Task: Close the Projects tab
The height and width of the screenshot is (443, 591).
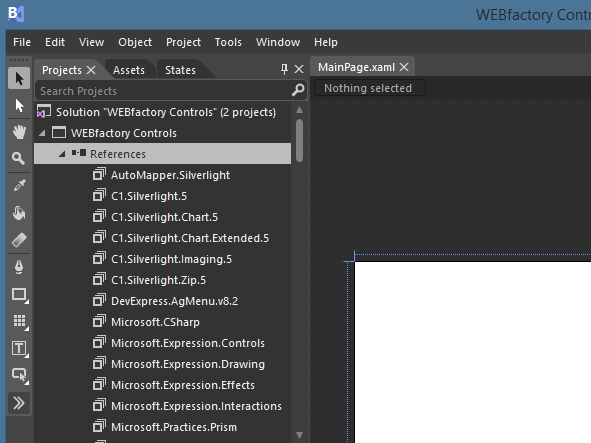Action: point(91,70)
